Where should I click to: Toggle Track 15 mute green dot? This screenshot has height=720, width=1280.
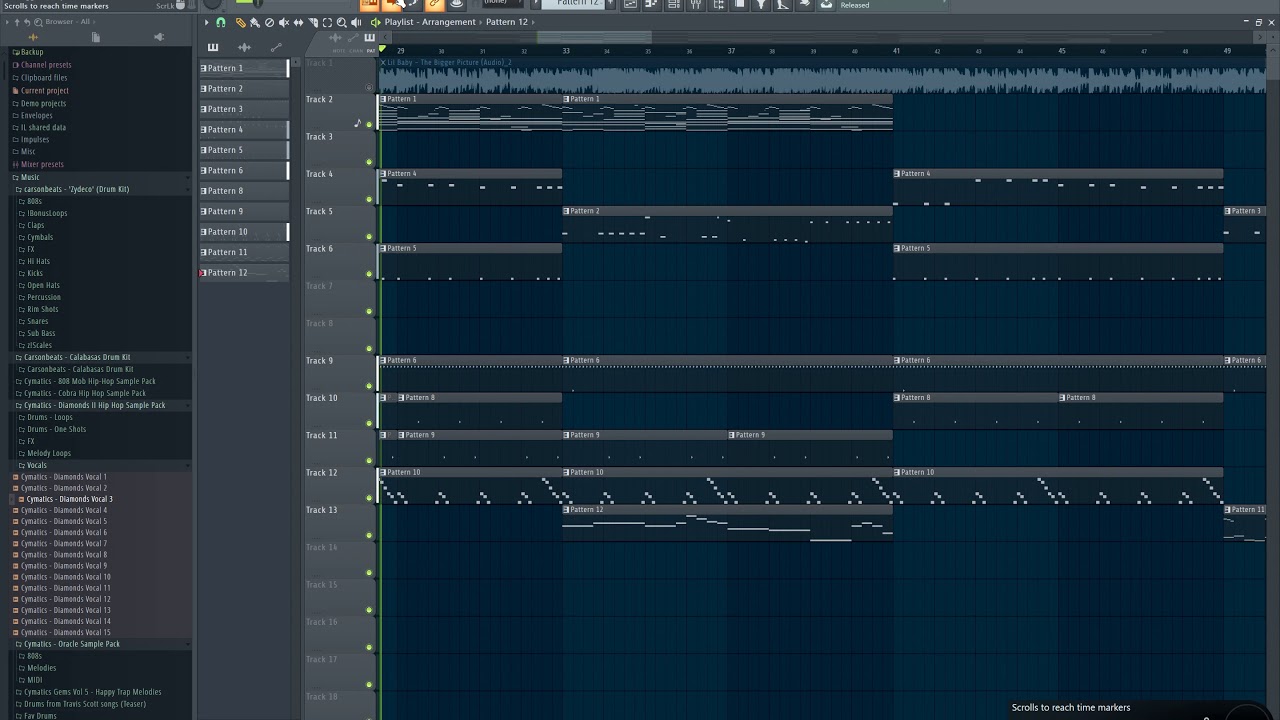tap(369, 610)
